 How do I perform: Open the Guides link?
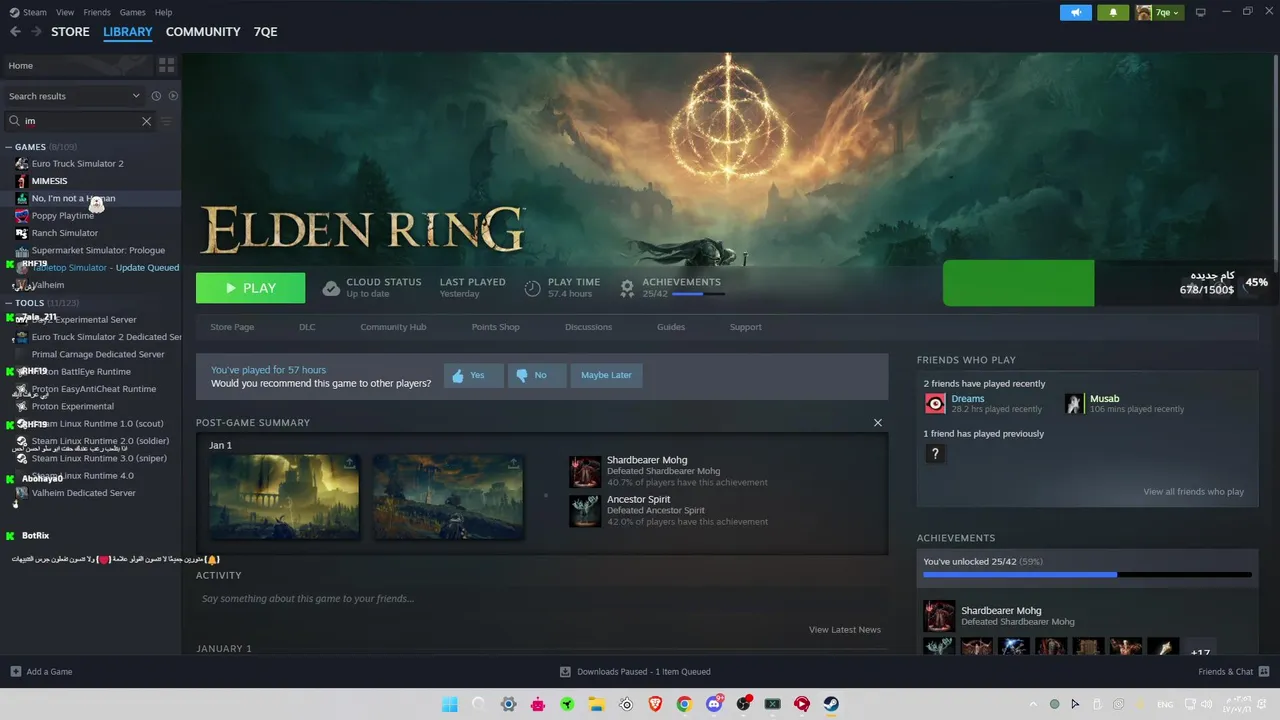[x=671, y=327]
